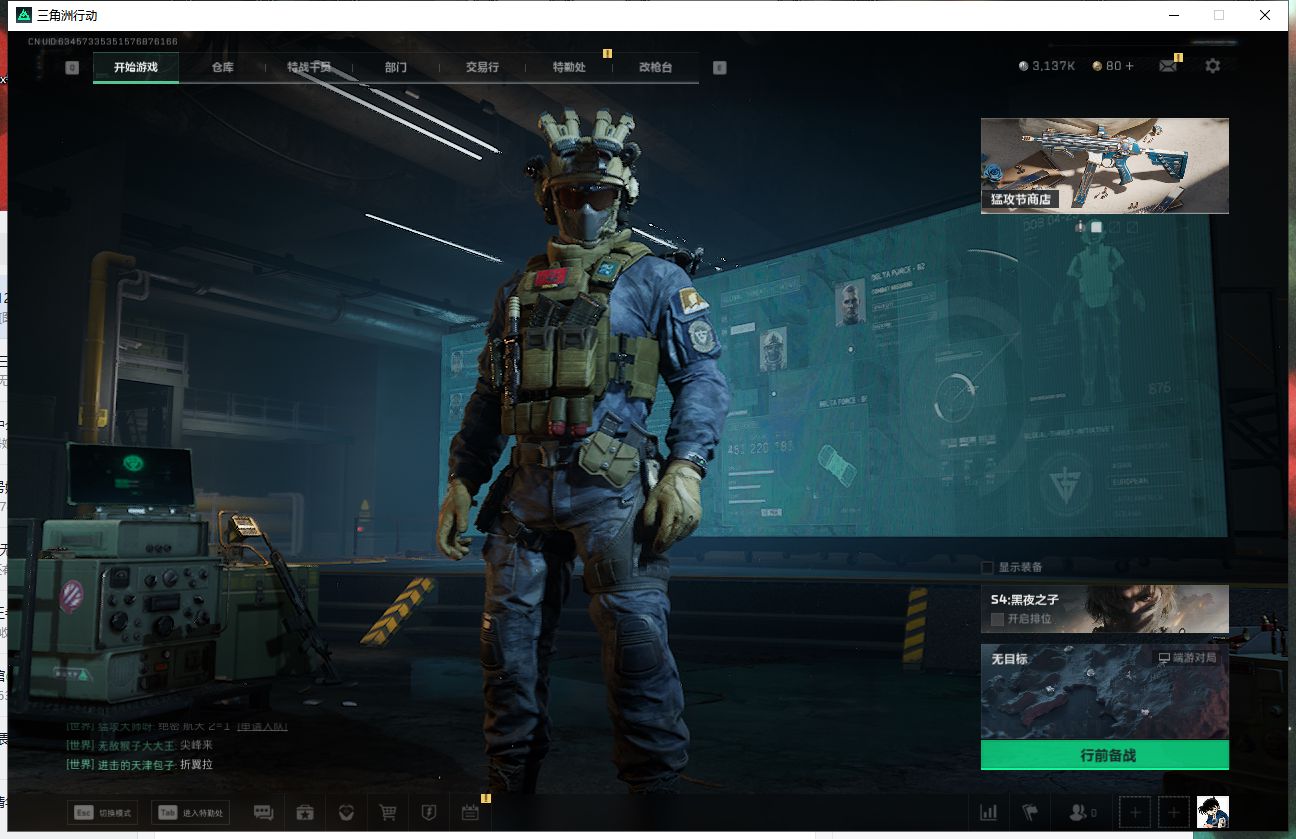Open the gift box icon in bottom bar
The height and width of the screenshot is (839, 1296).
pos(305,813)
